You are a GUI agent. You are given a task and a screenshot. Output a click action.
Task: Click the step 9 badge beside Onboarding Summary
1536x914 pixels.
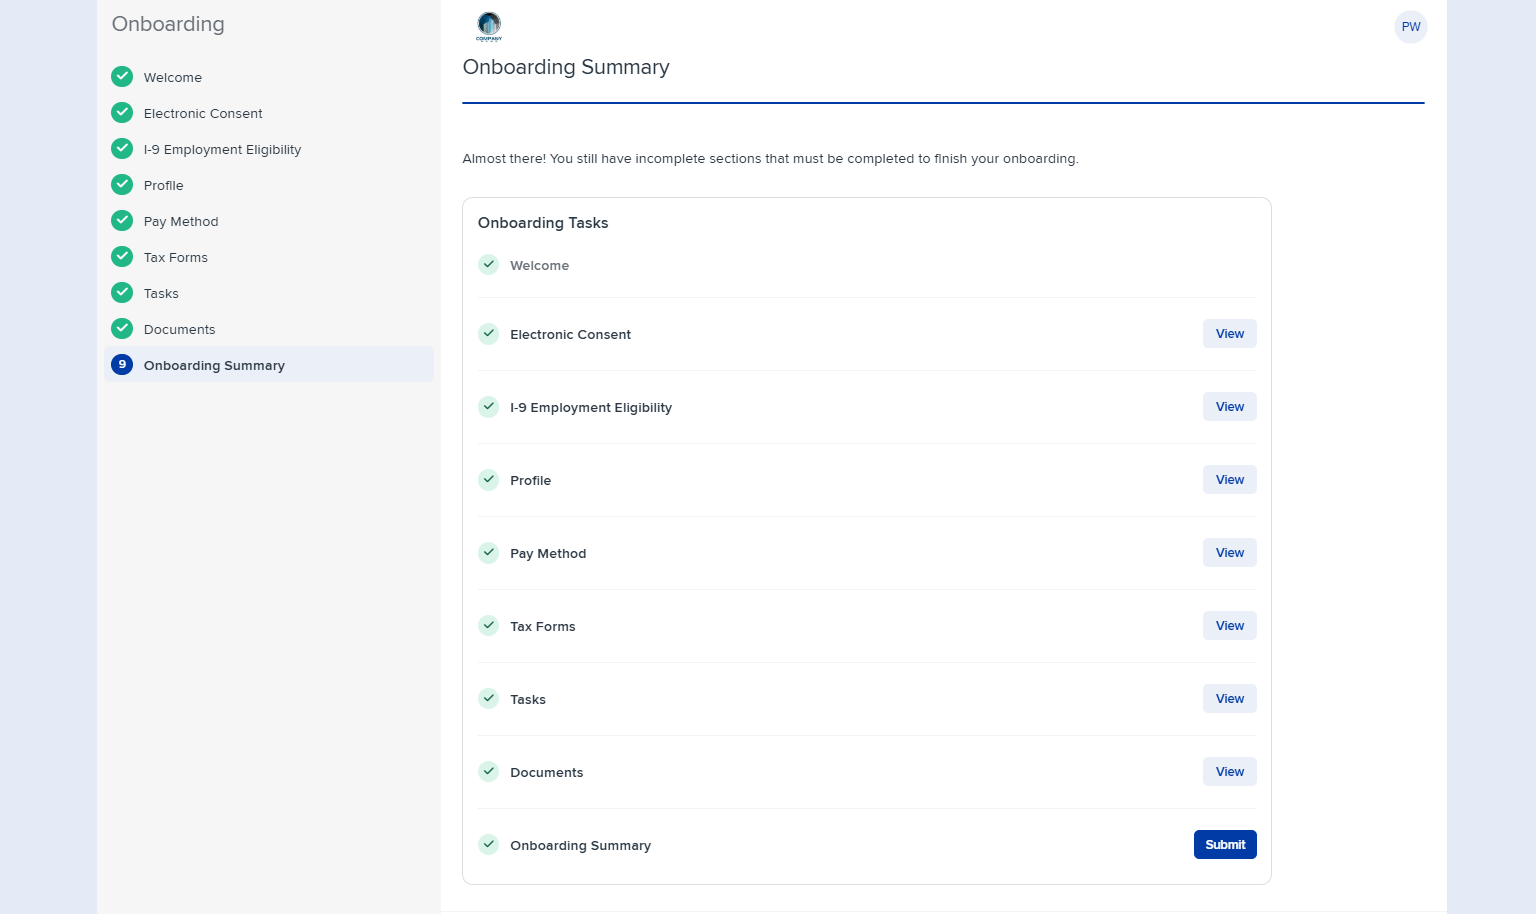pyautogui.click(x=122, y=364)
